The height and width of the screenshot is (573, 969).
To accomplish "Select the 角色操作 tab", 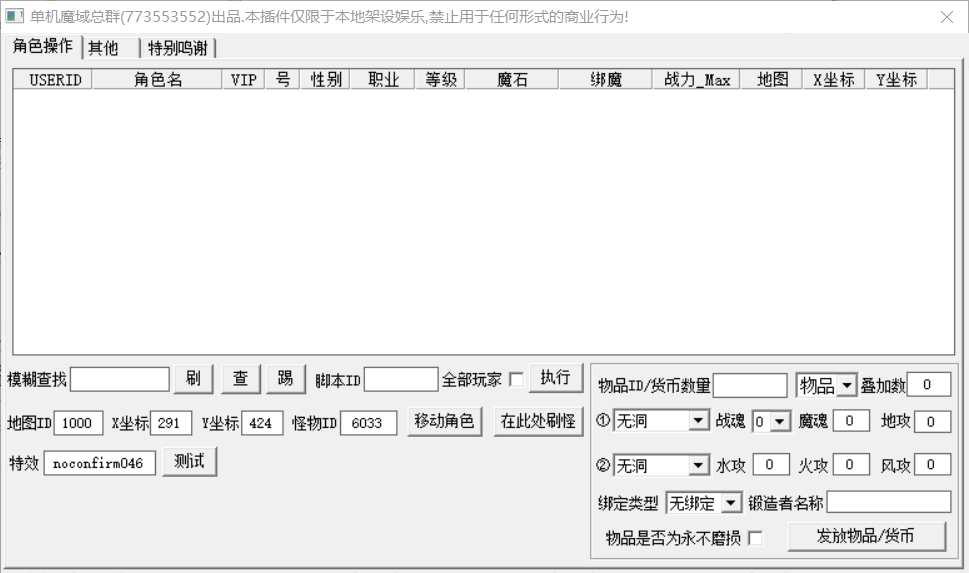I will (42, 47).
